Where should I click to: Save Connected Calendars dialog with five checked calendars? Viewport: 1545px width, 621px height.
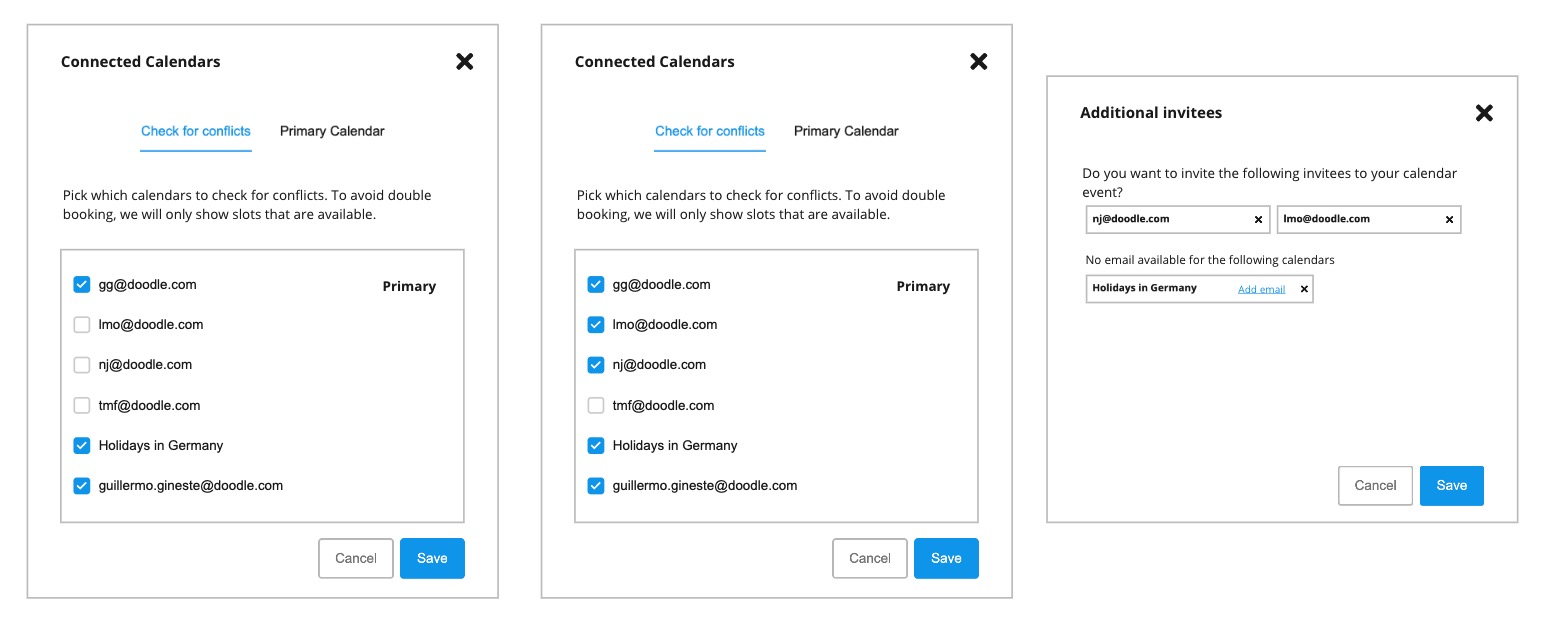[x=946, y=558]
